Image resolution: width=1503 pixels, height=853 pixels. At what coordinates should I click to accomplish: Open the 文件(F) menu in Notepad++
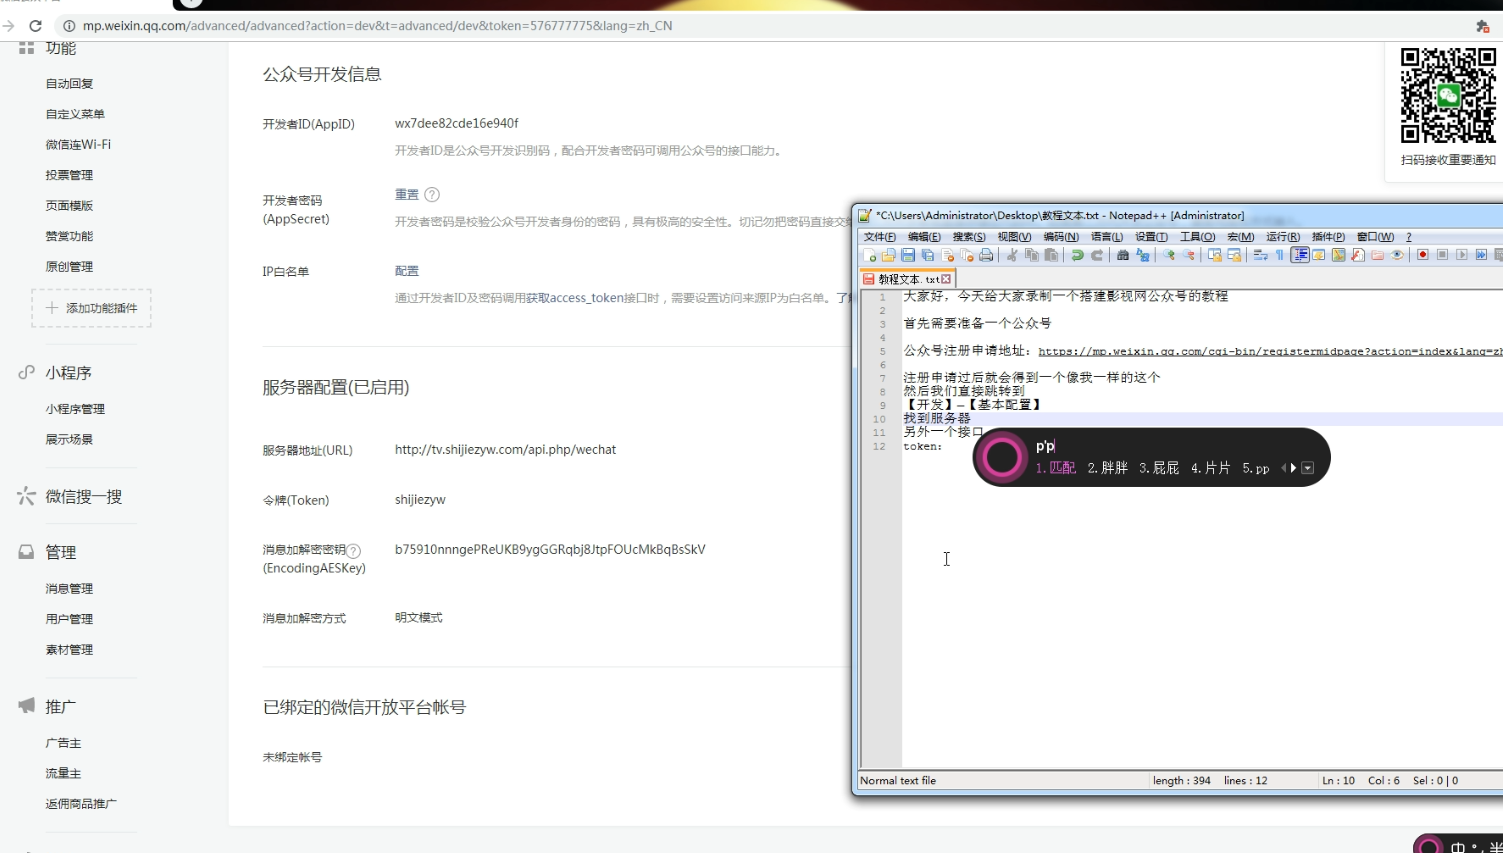pos(880,237)
